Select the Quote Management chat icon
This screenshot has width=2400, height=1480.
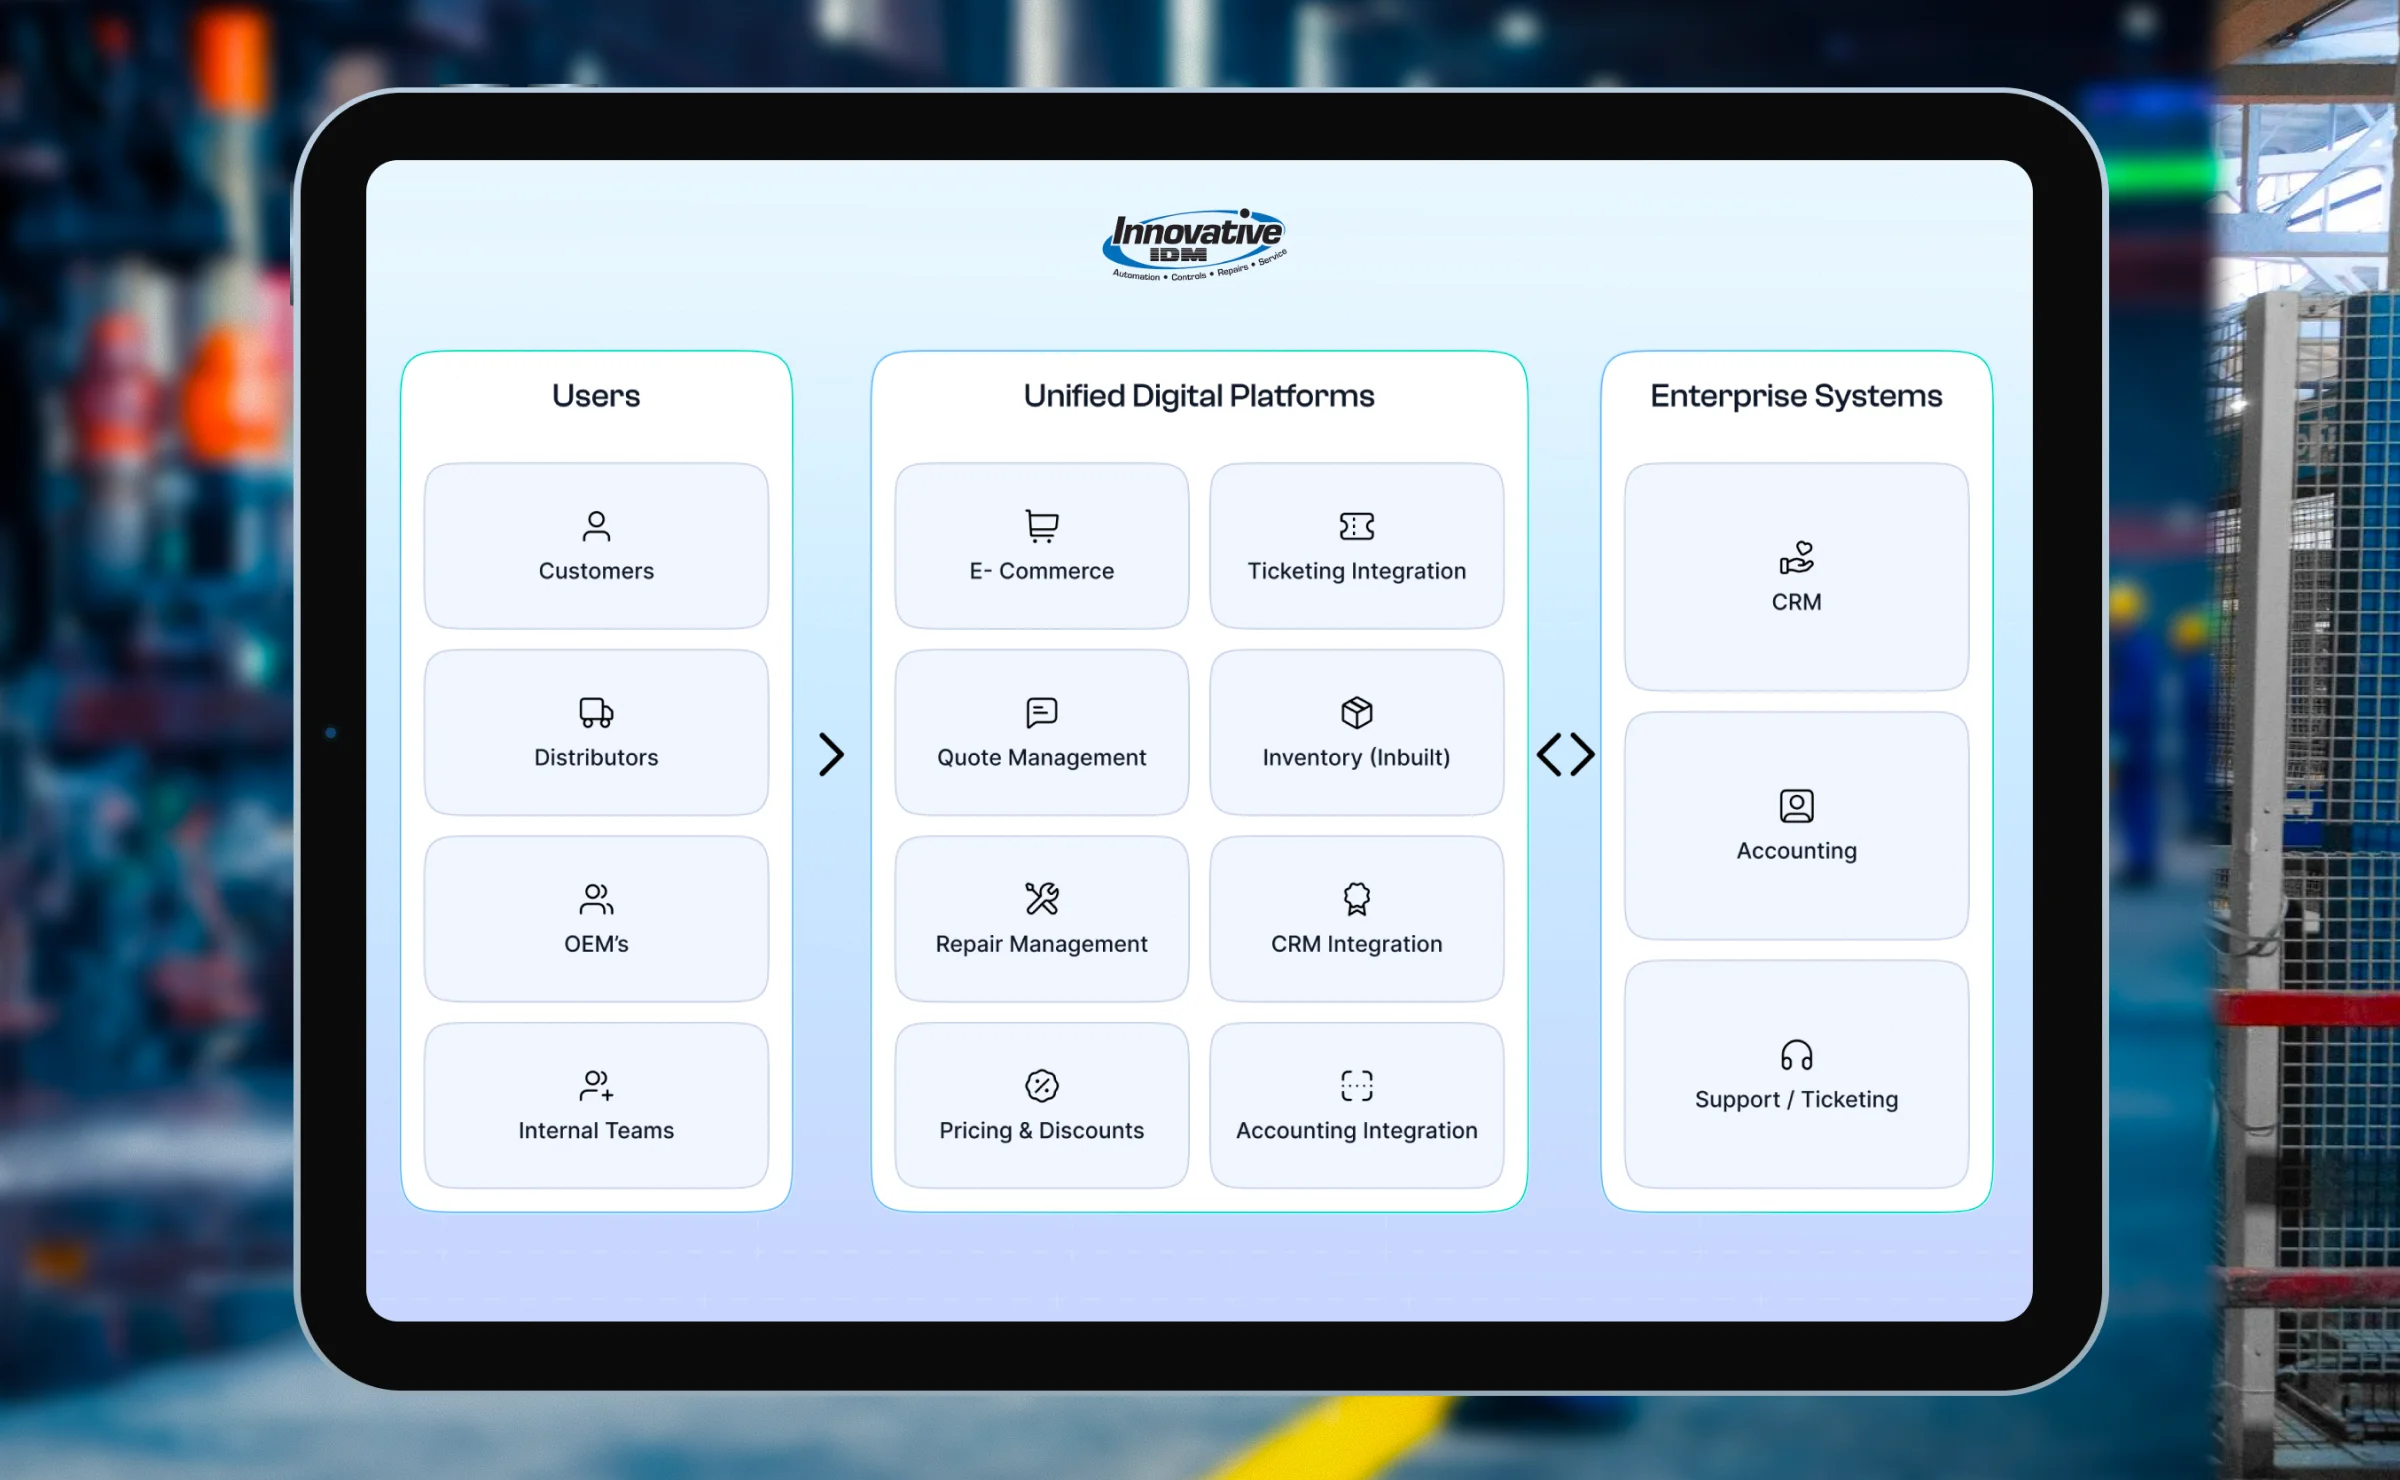(x=1040, y=712)
